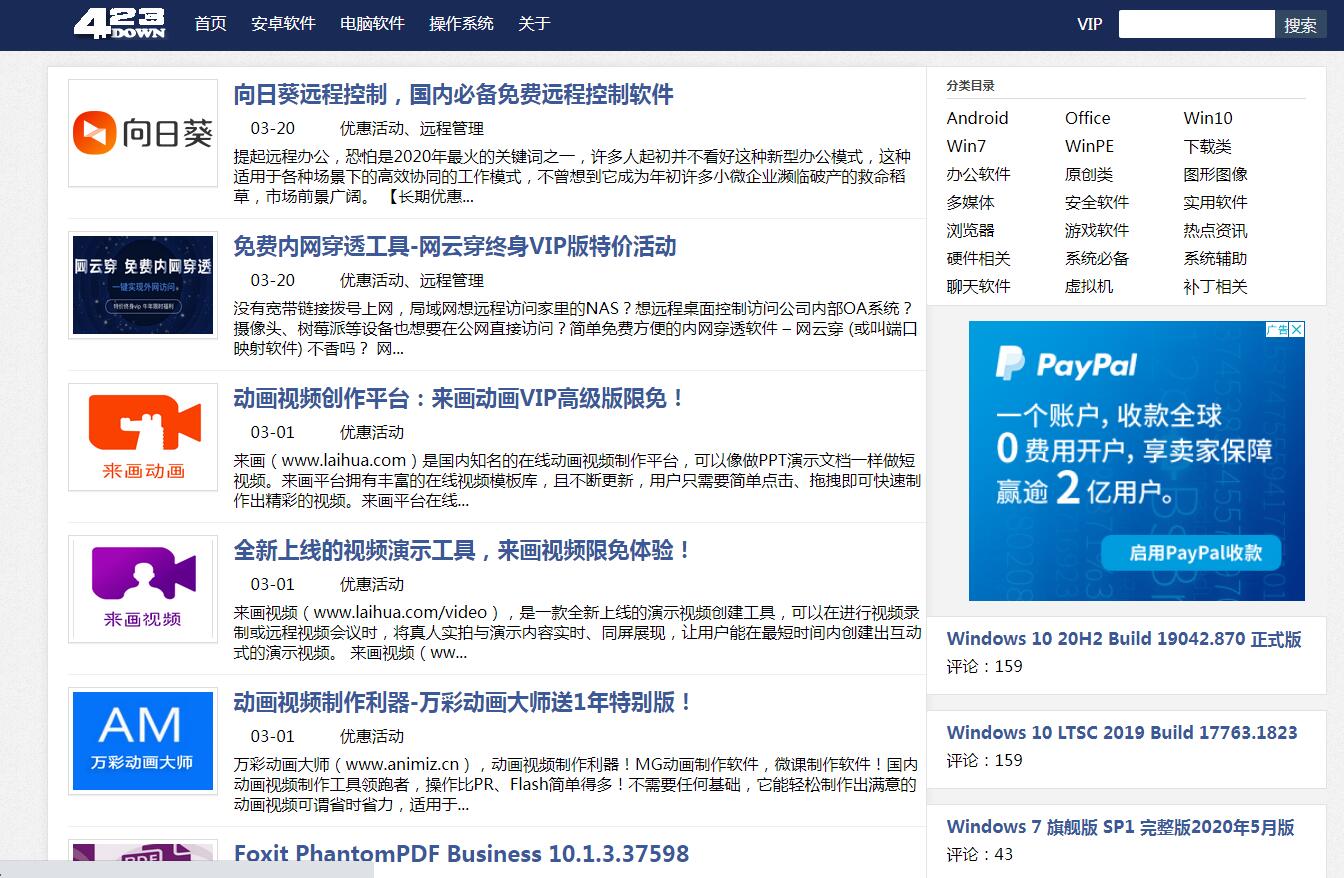Viewport: 1344px width, 878px height.
Task: Open the 来画视频 purple logo thumbnail
Action: 143,589
